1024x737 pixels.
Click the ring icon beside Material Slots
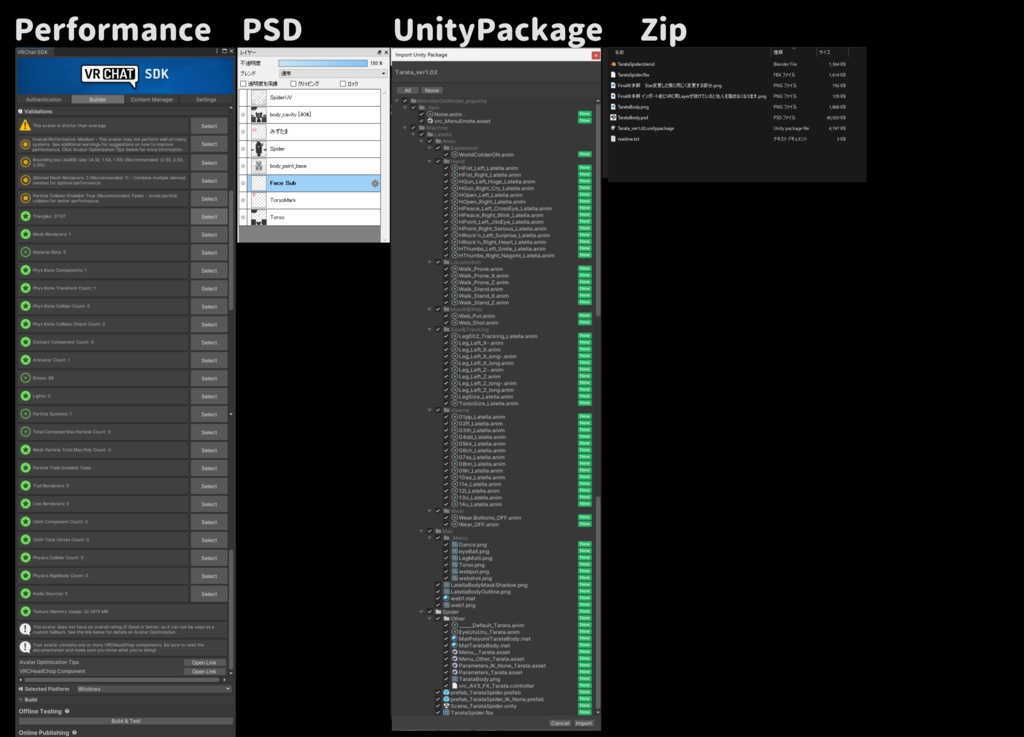click(x=25, y=252)
